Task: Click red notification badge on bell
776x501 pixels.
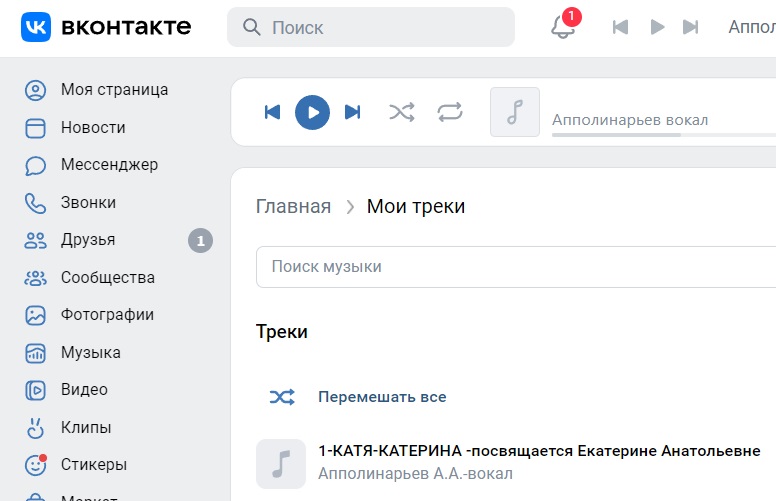Action: [572, 16]
